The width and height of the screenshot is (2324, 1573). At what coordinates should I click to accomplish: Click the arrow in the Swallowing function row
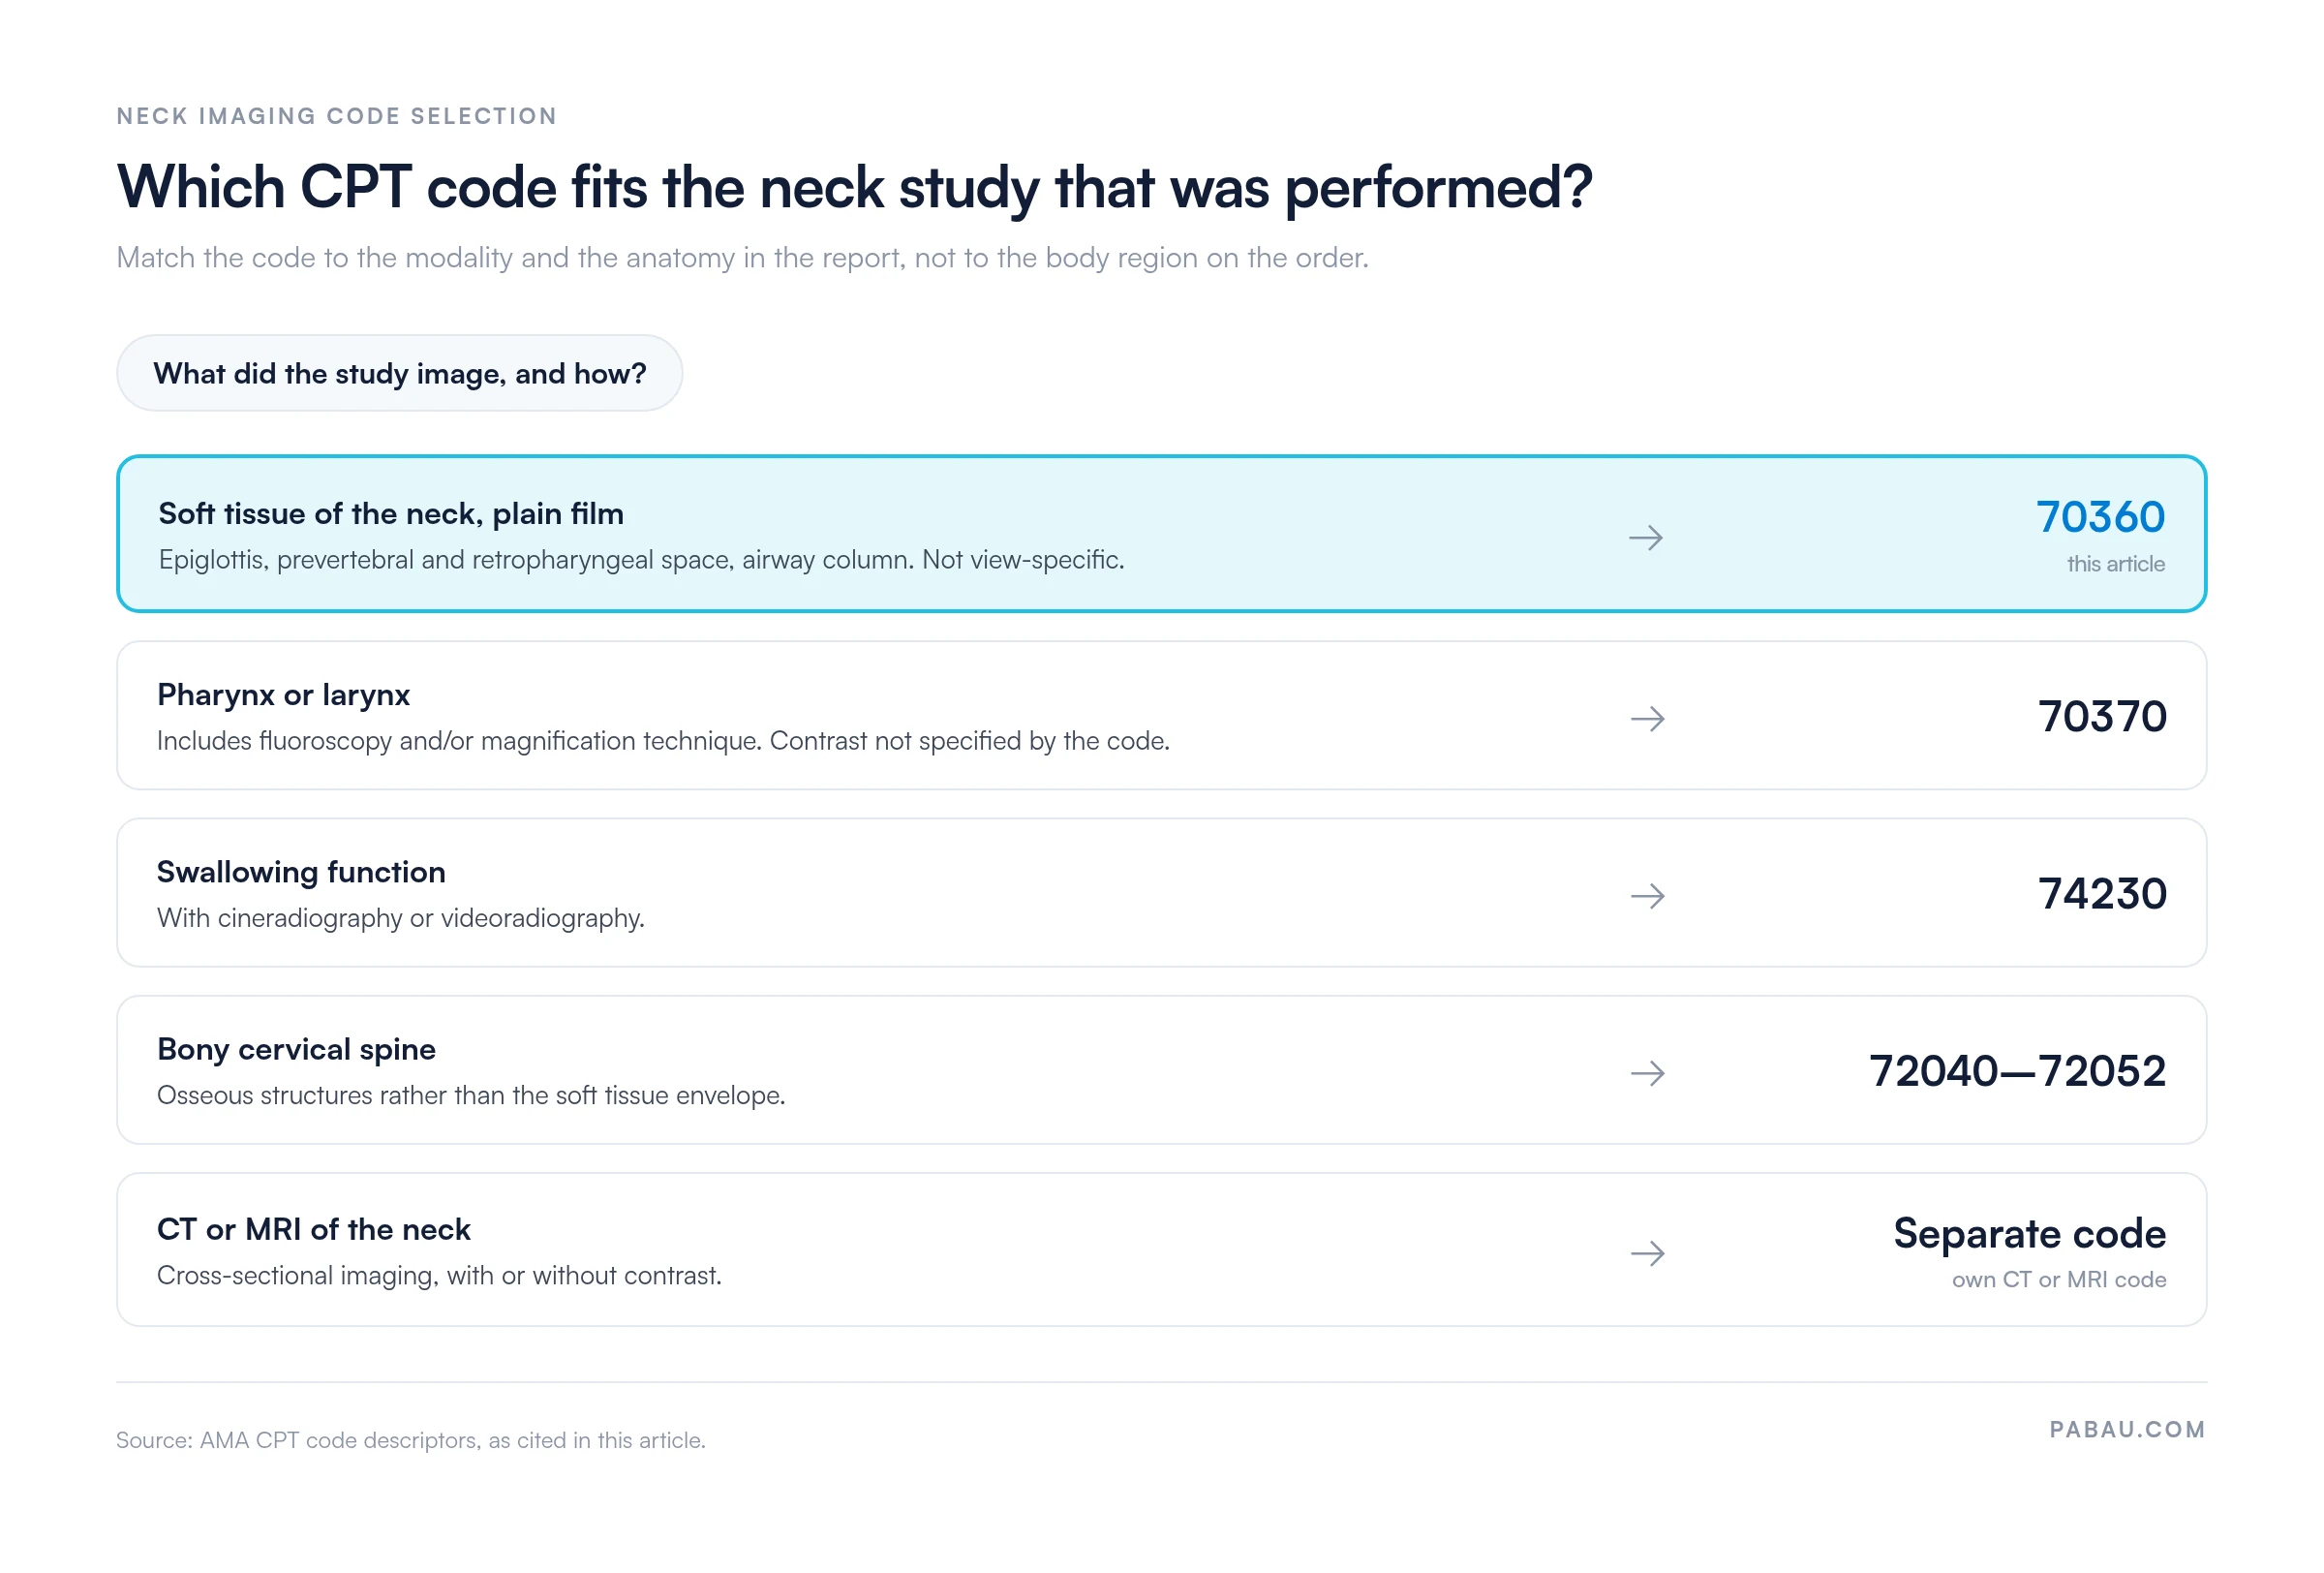1647,895
